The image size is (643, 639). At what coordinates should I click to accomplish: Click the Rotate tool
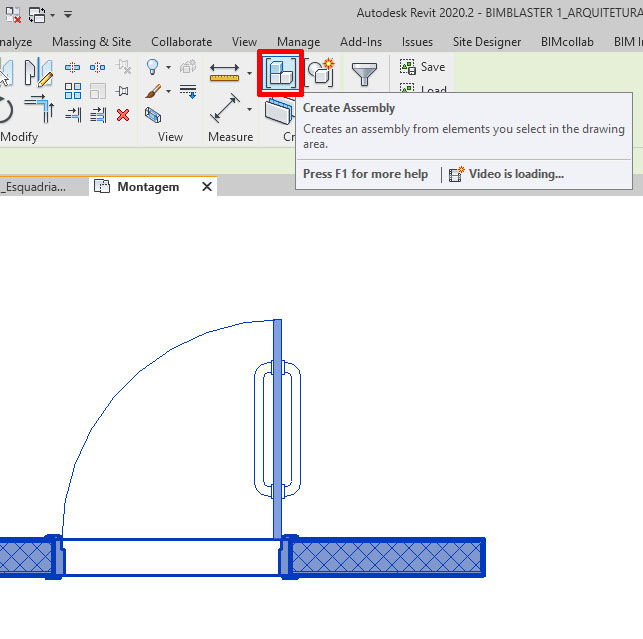click(6, 110)
